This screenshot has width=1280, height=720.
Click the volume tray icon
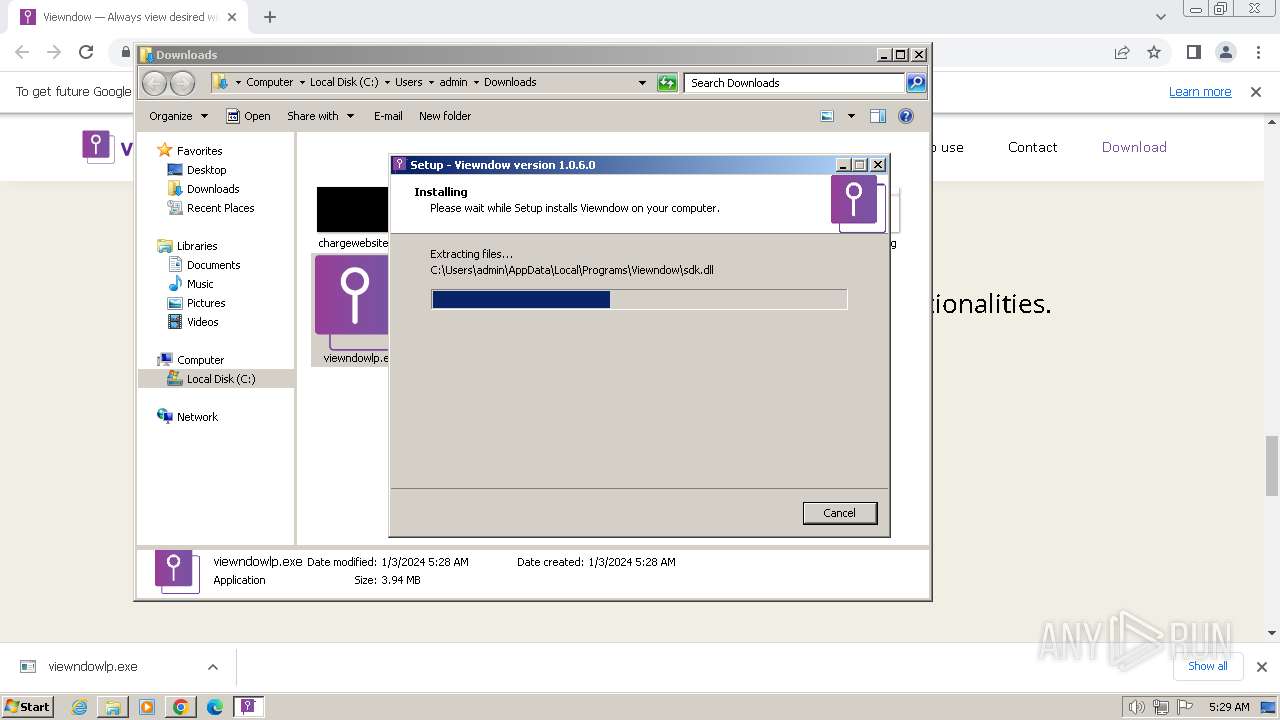coord(1137,707)
